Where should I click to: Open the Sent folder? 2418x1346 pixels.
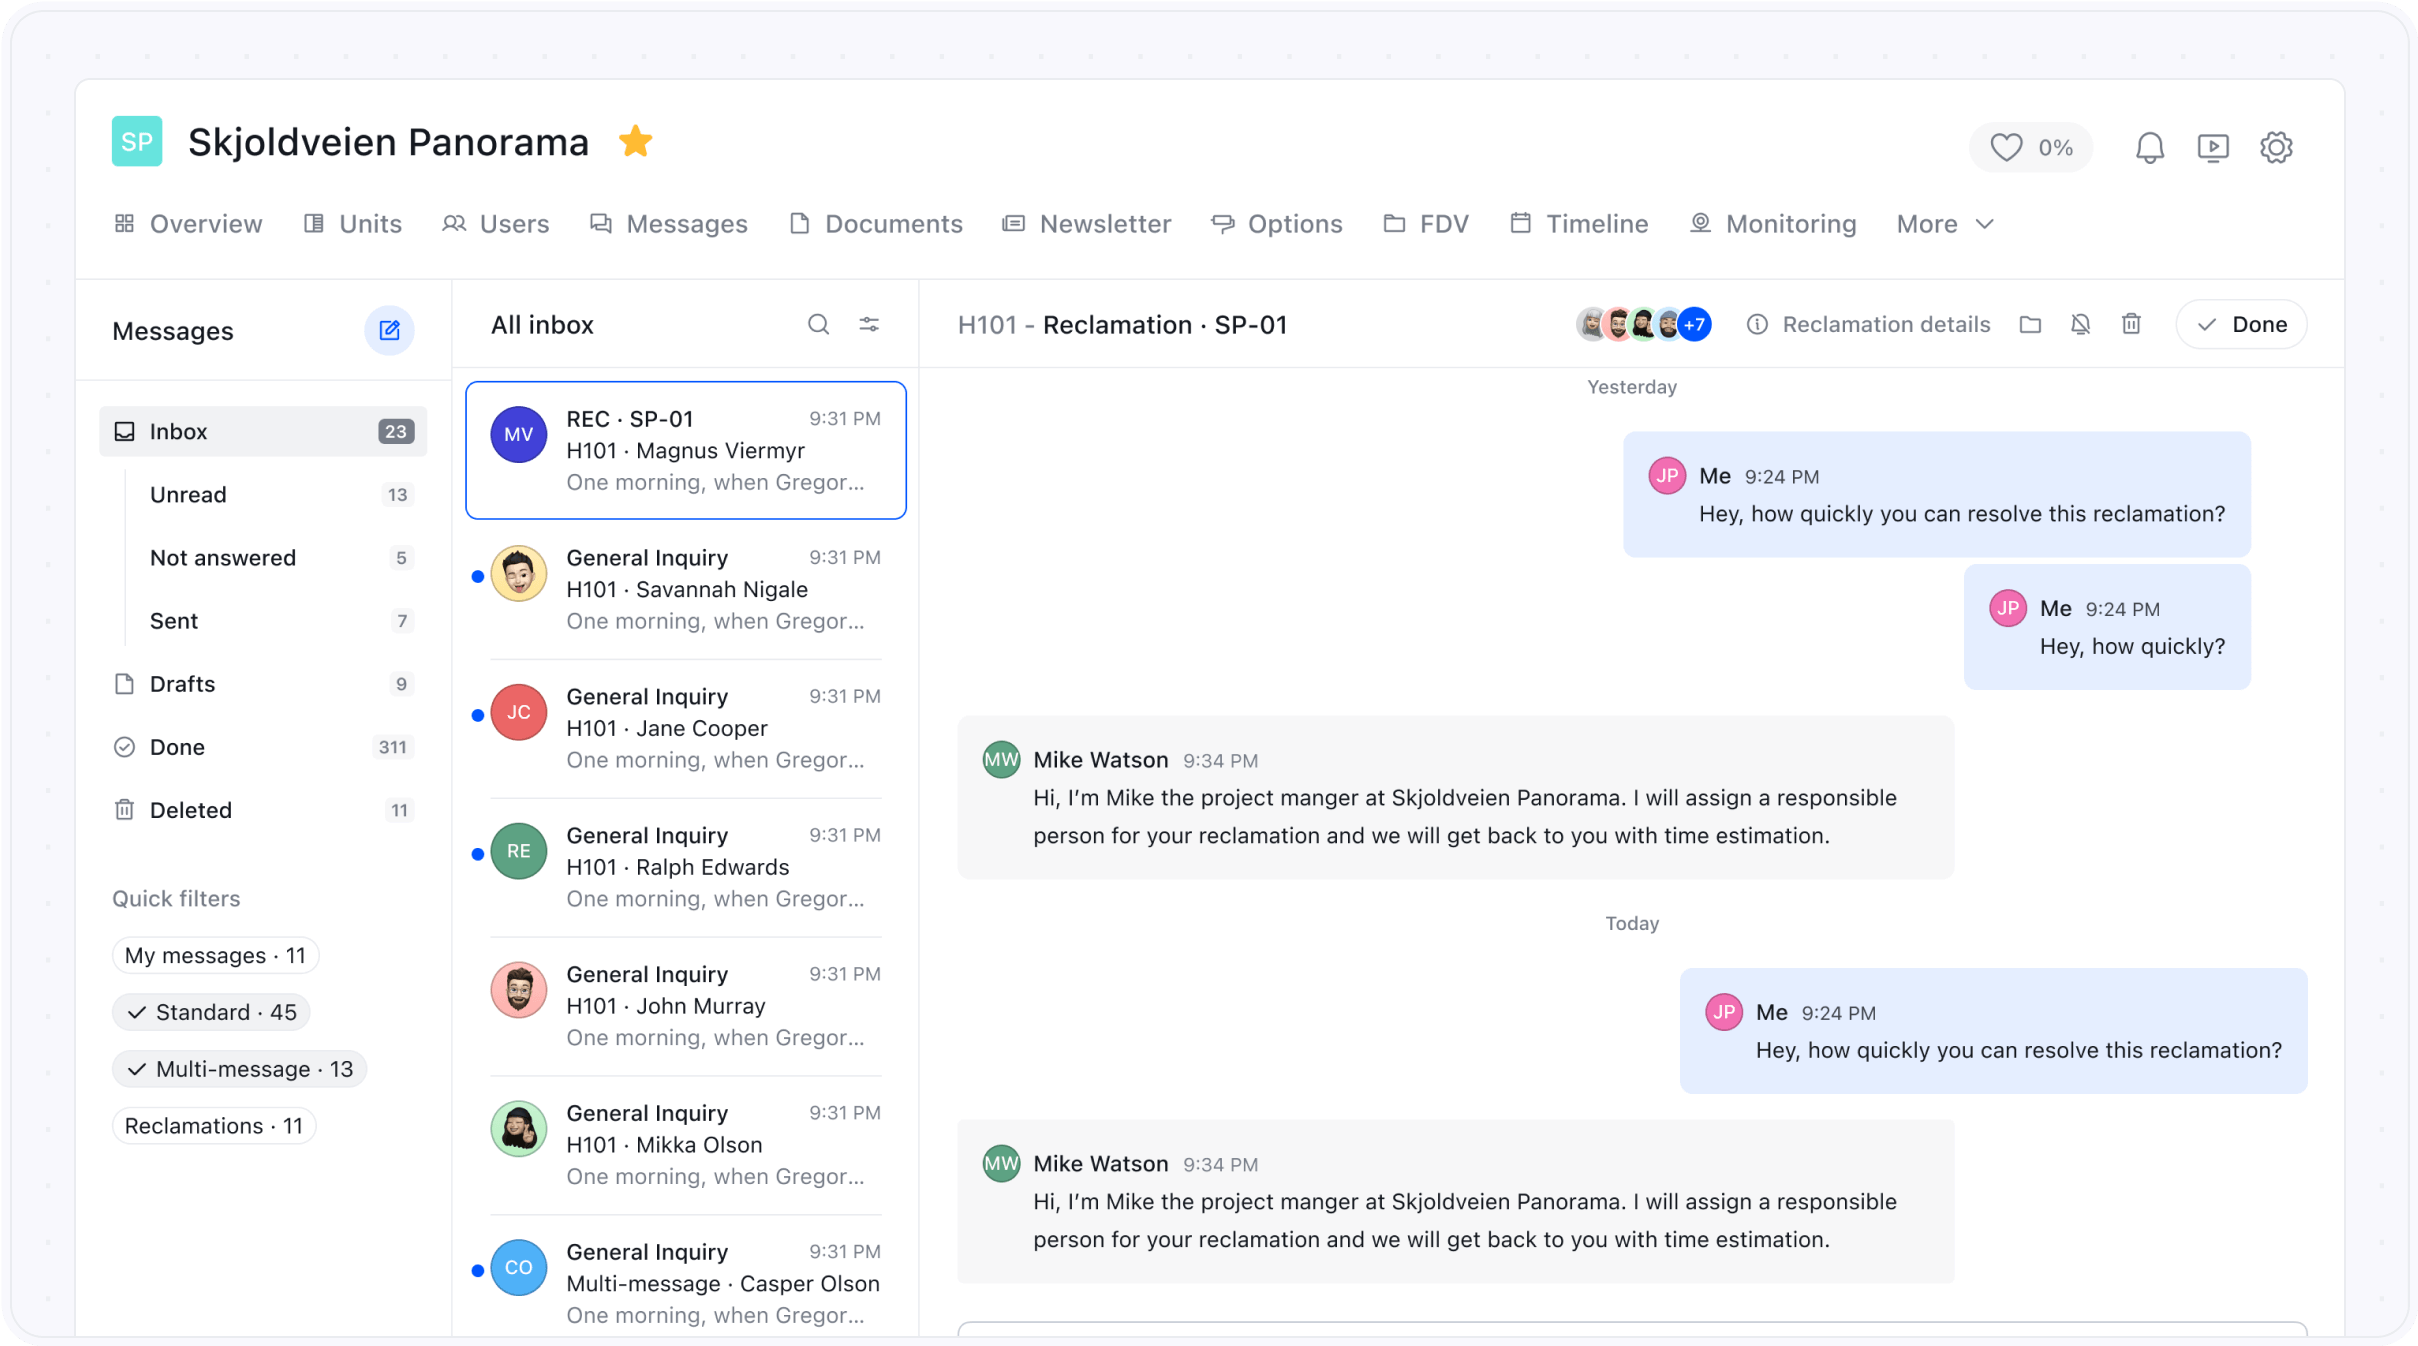point(280,620)
